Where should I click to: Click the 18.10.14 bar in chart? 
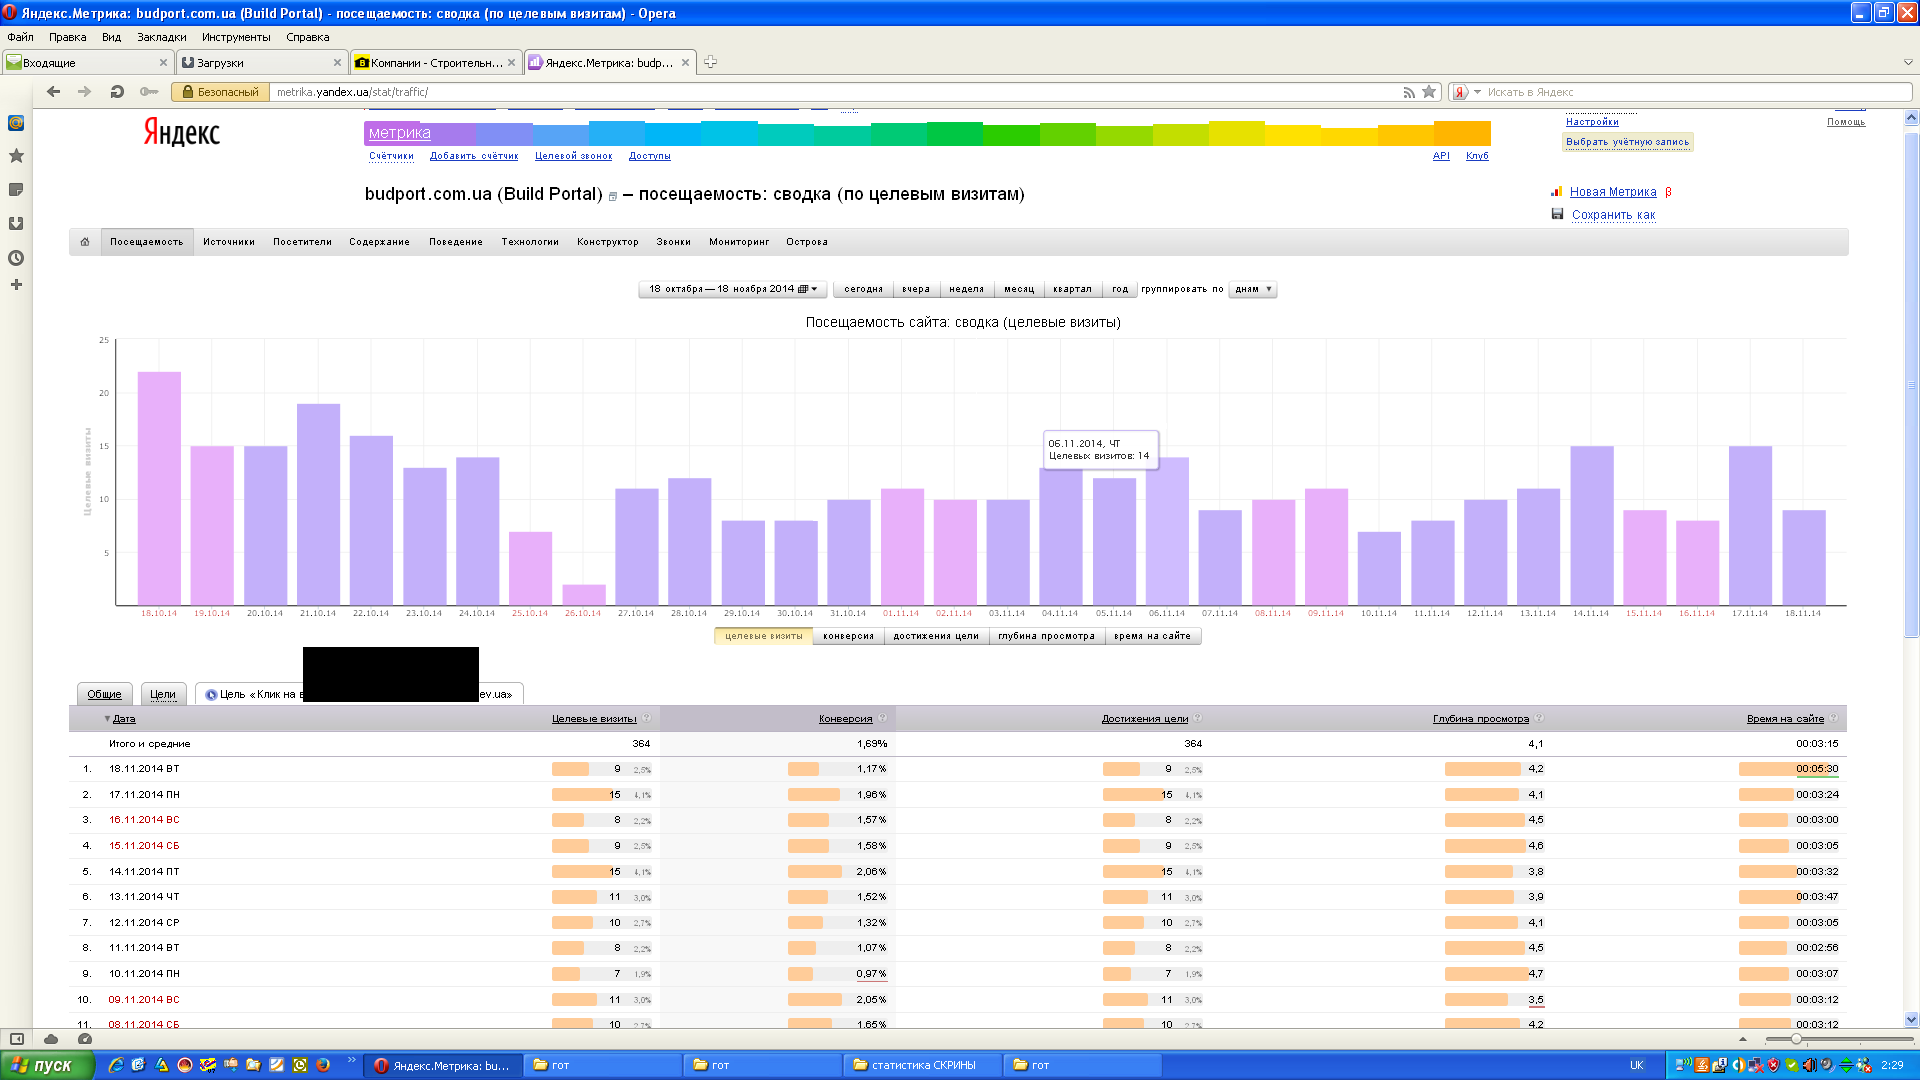pos(159,488)
